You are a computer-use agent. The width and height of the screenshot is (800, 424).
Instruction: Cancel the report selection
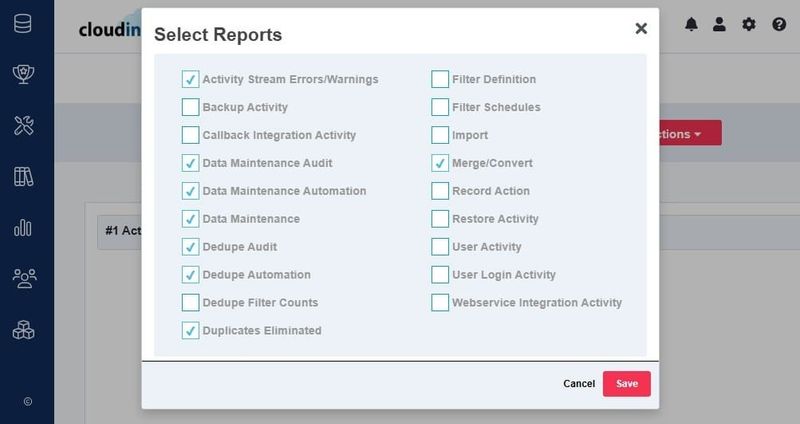579,384
